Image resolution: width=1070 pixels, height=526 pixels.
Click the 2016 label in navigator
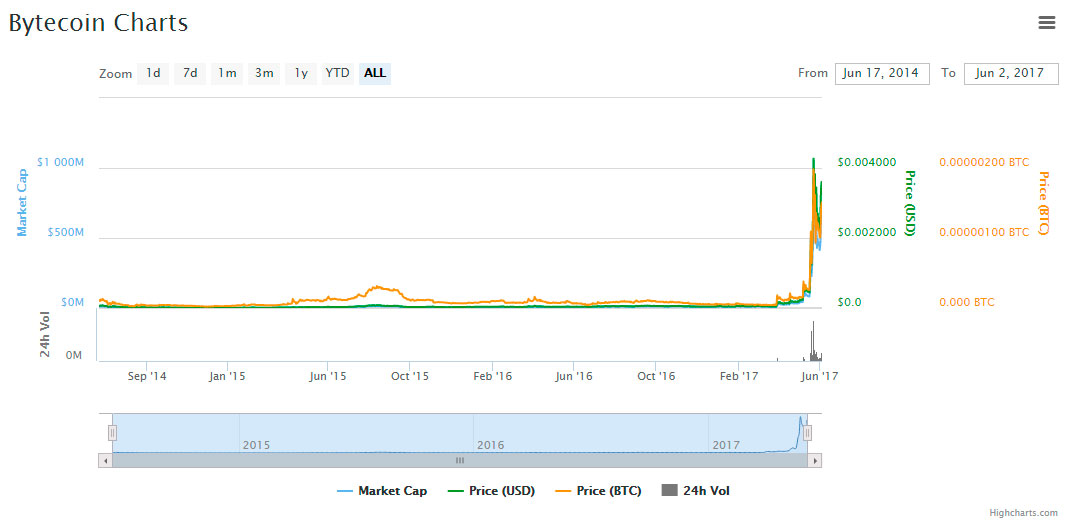click(x=491, y=445)
